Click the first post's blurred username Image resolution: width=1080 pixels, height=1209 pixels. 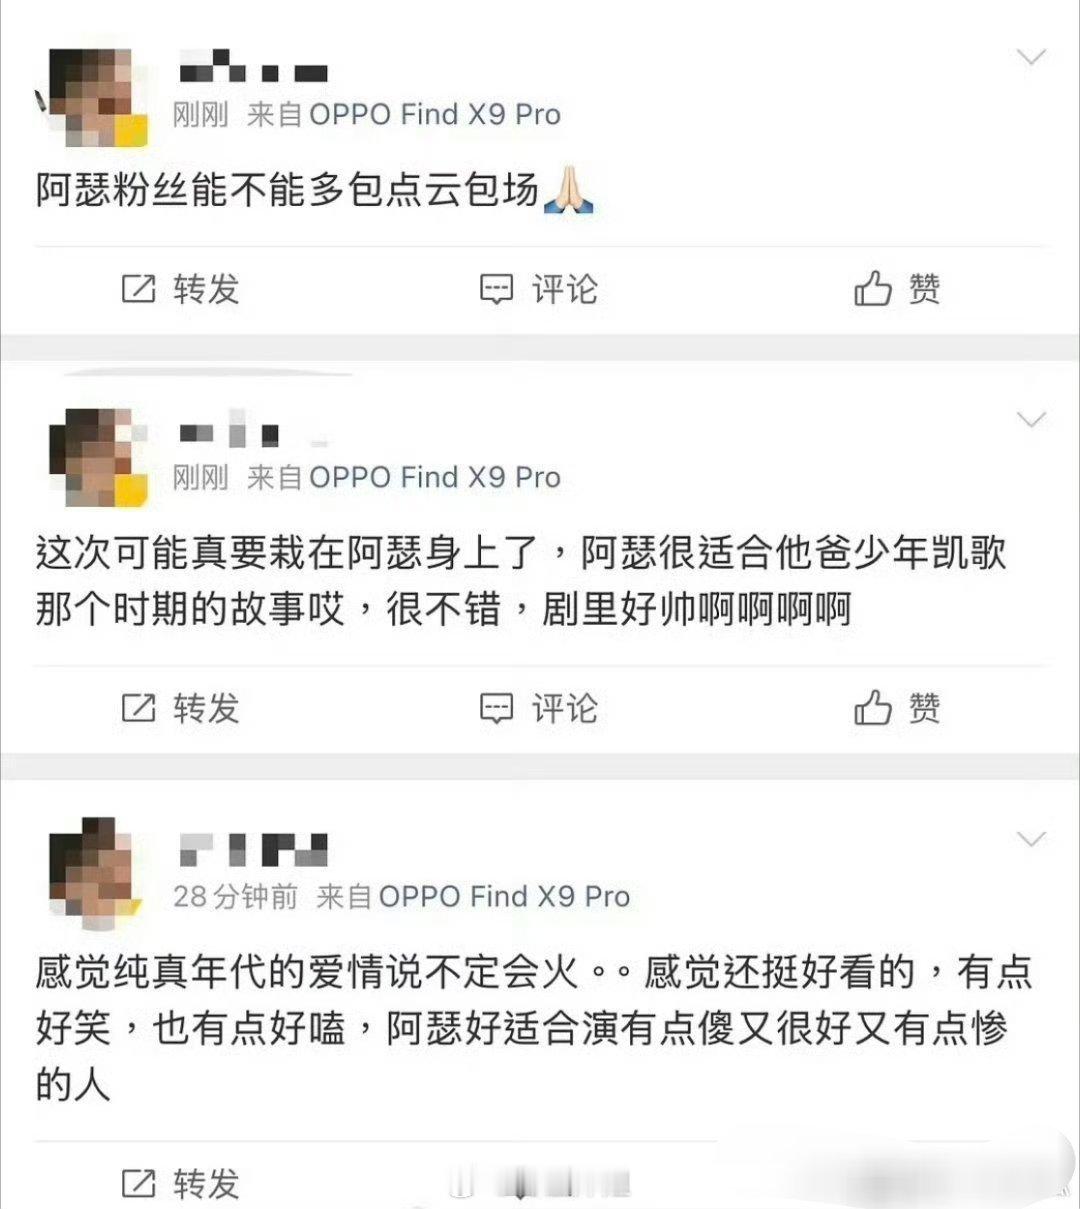[254, 68]
